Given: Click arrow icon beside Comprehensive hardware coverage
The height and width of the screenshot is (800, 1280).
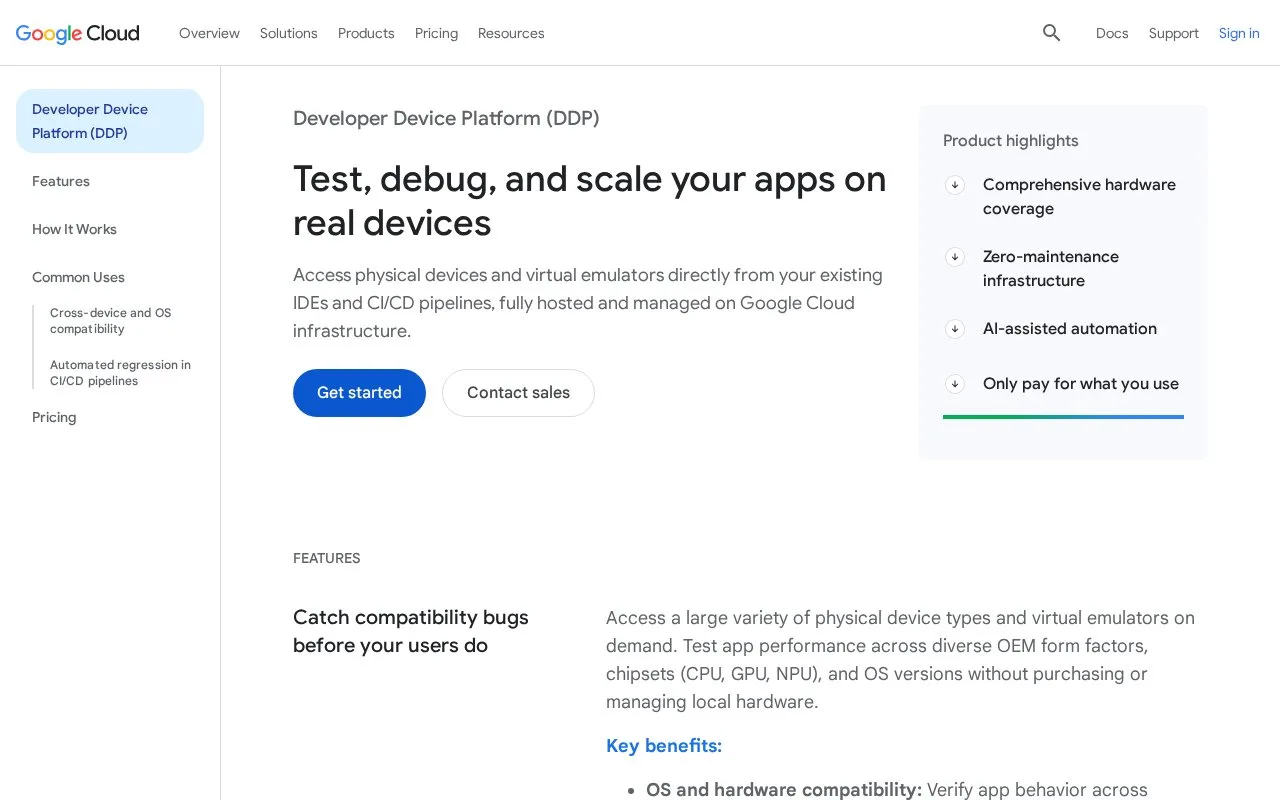Looking at the screenshot, I should click(x=955, y=185).
